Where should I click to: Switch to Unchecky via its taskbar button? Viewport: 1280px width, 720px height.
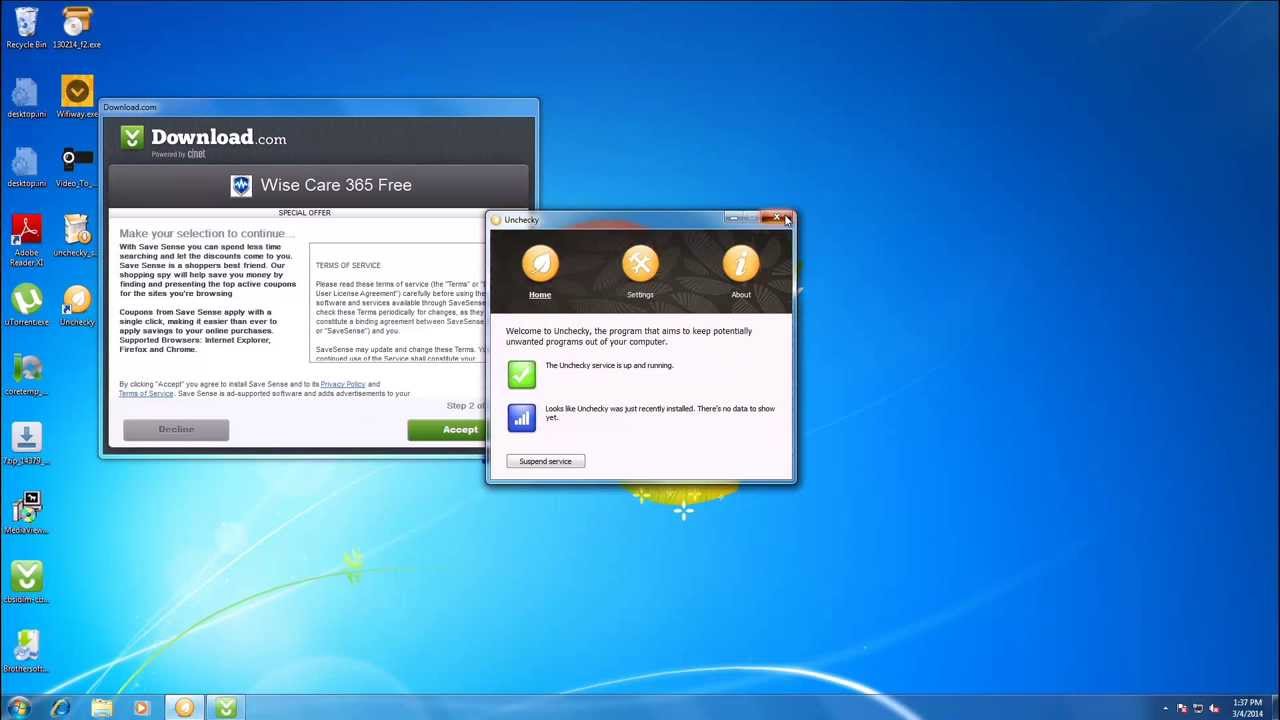click(x=184, y=708)
